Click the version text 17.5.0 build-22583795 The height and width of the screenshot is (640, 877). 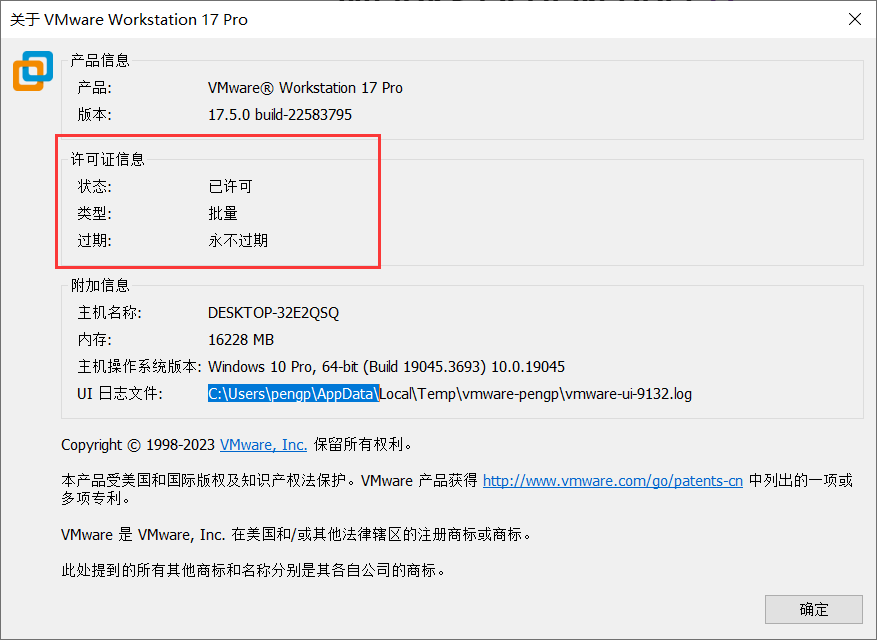[x=280, y=115]
